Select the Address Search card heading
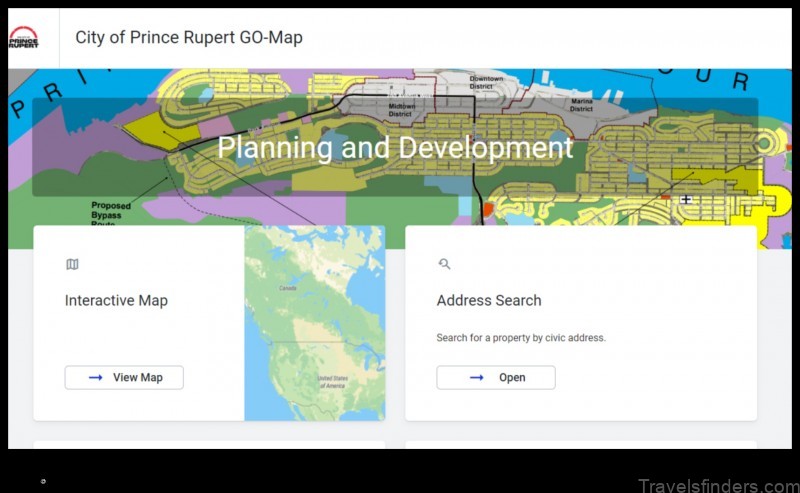Screen dimensions: 800x493 [489, 300]
